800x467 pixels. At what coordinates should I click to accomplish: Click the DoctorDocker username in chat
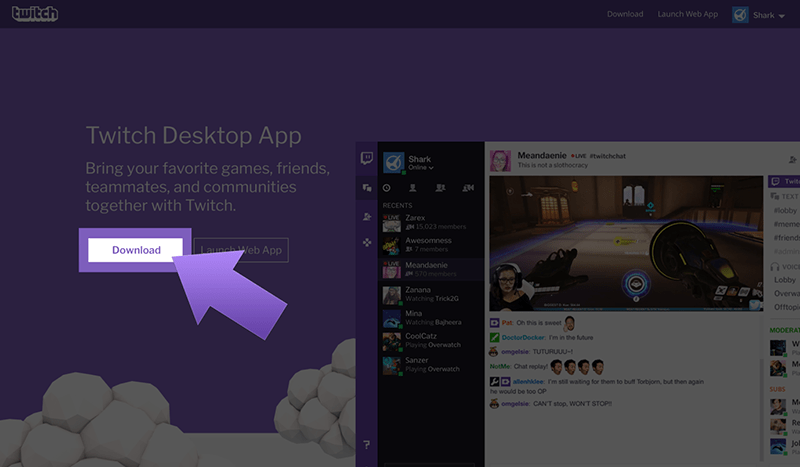pyautogui.click(x=523, y=337)
